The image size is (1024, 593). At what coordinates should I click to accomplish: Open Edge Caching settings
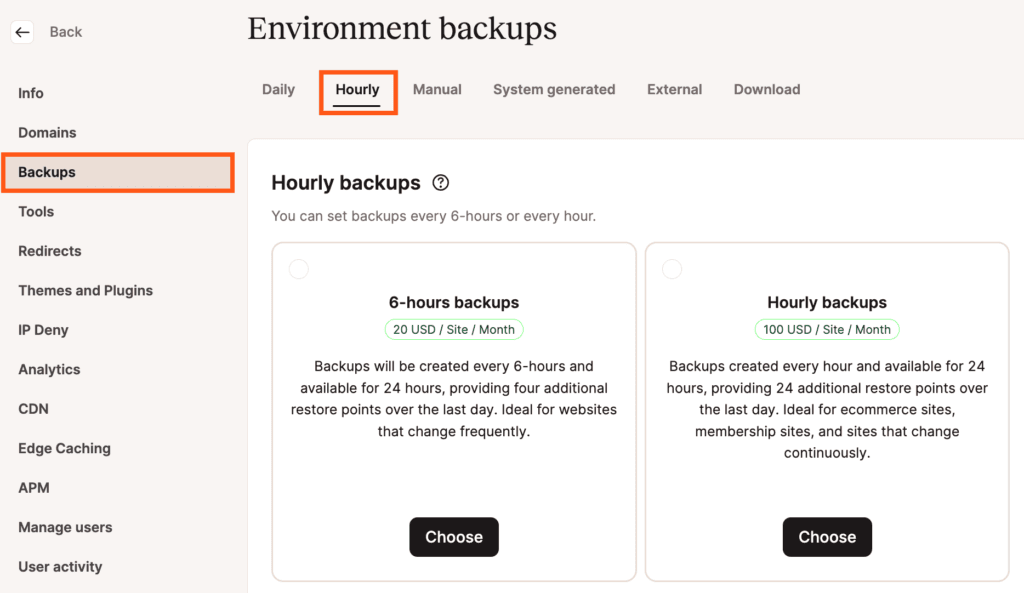point(64,448)
